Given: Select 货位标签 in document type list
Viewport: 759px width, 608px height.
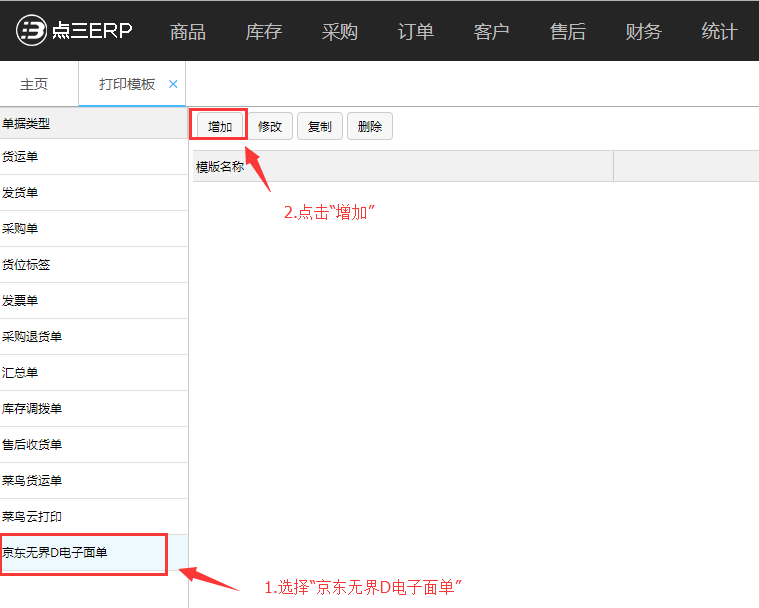Looking at the screenshot, I should pyautogui.click(x=94, y=265).
